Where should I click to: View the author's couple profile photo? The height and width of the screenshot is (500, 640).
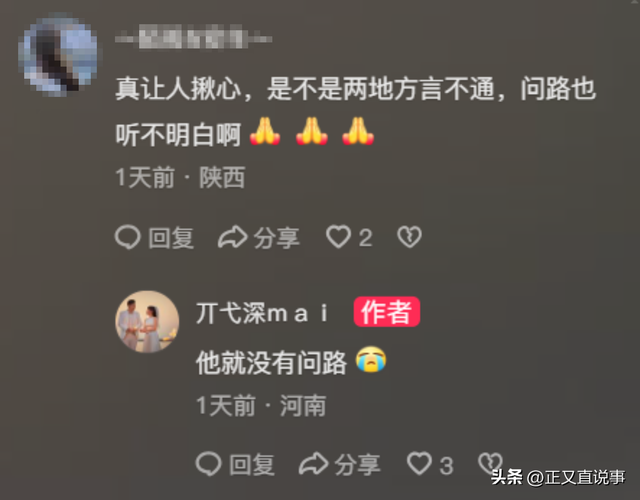pos(147,322)
